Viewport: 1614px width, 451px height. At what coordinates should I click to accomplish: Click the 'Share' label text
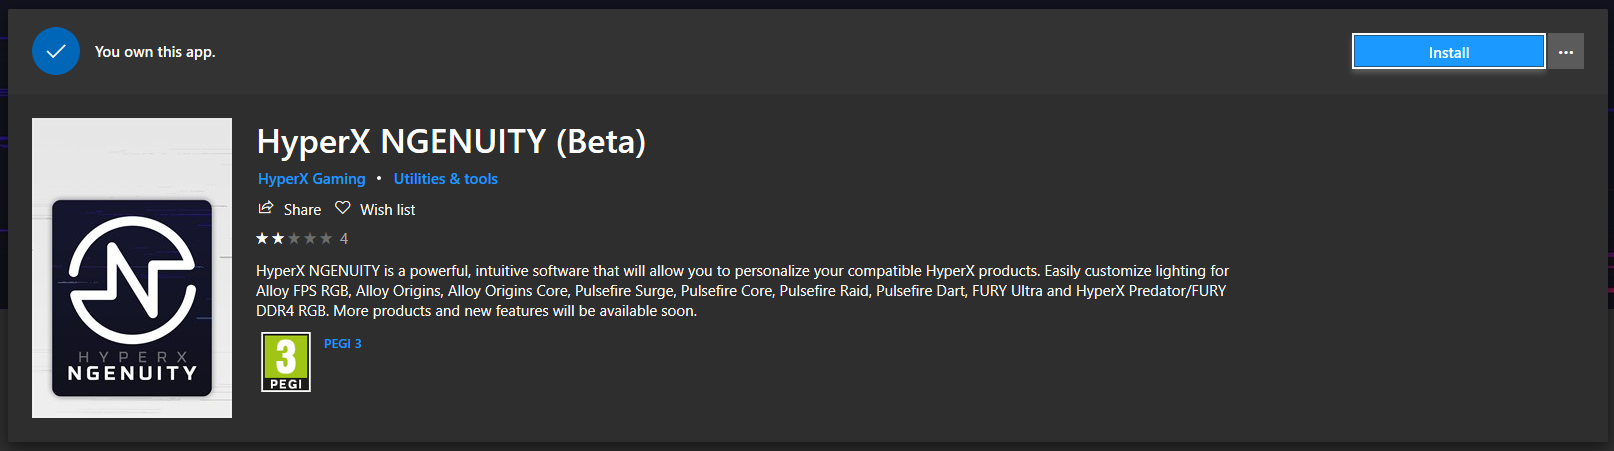[x=302, y=210]
